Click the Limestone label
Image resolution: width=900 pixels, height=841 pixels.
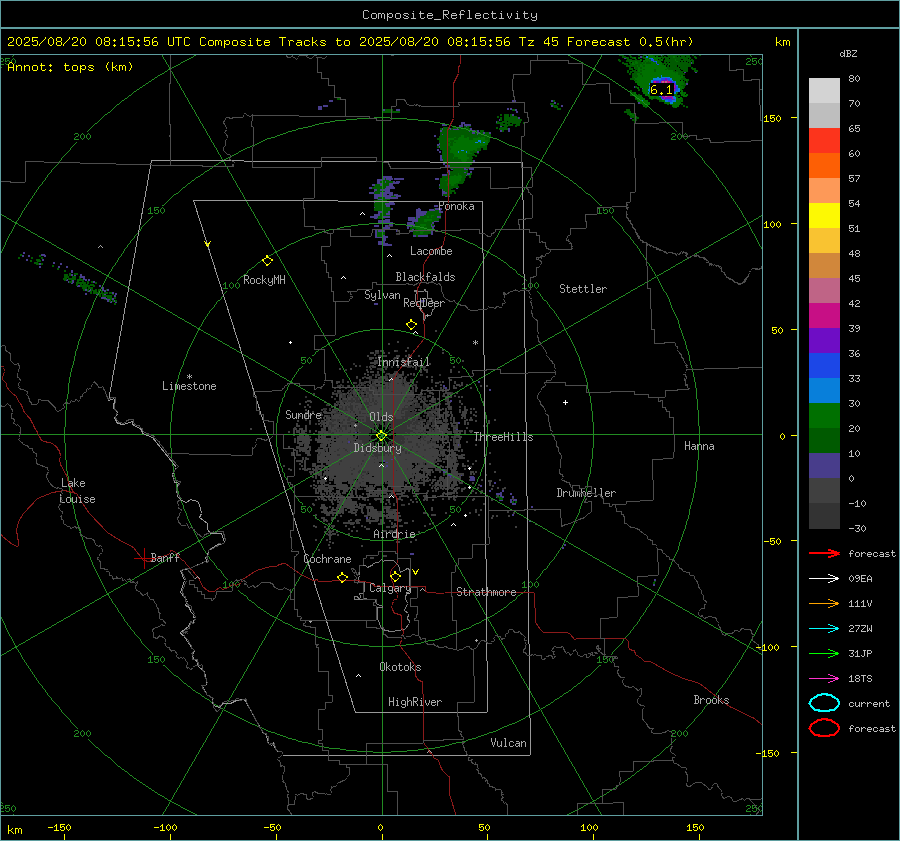pos(189,386)
